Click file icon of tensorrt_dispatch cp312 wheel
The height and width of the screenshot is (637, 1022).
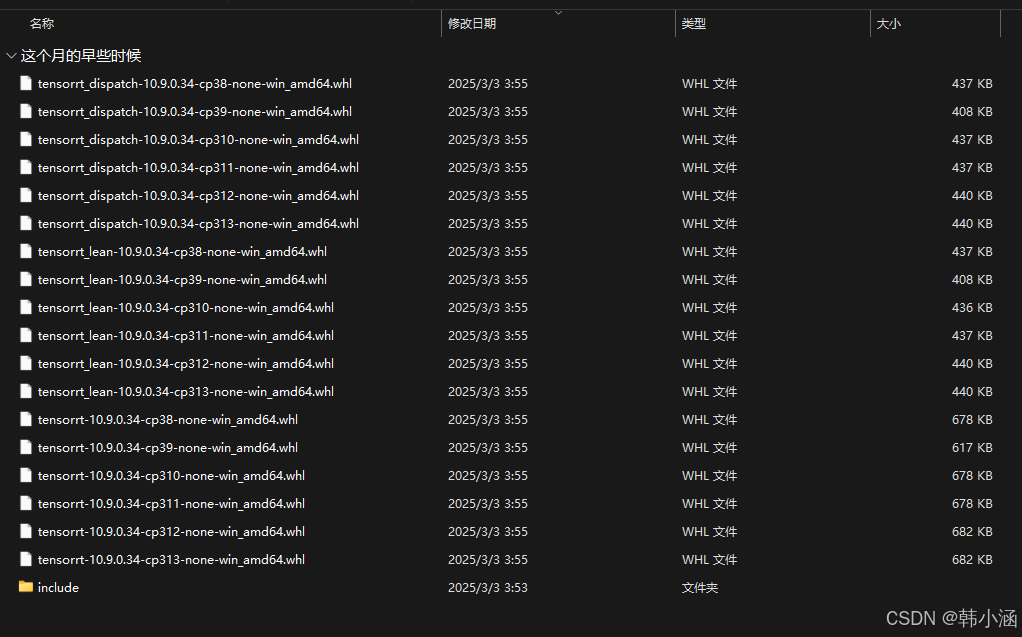coord(25,195)
